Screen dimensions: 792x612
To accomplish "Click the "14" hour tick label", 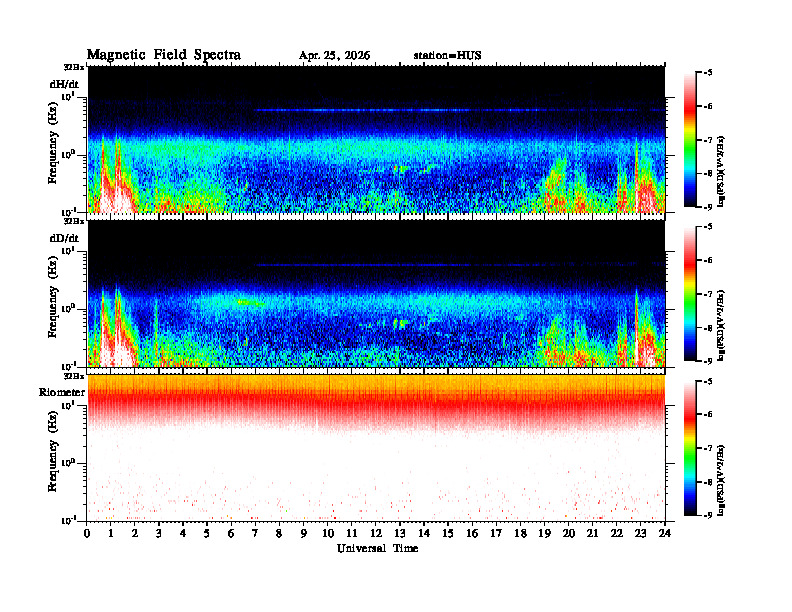I will click(x=424, y=533).
